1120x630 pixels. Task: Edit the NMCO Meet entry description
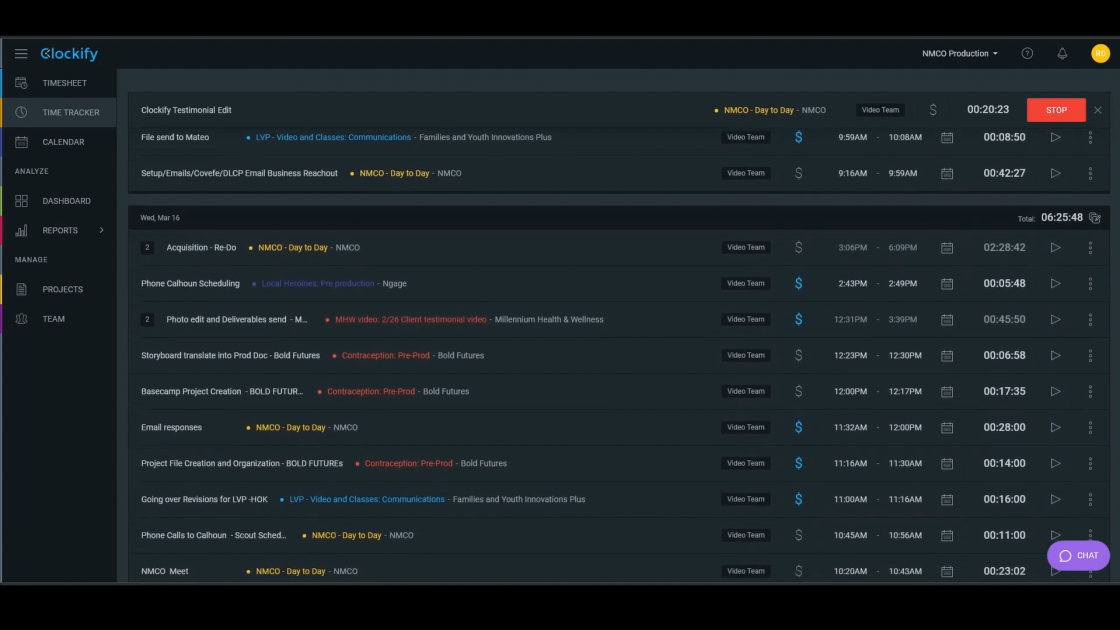pyautogui.click(x=164, y=571)
